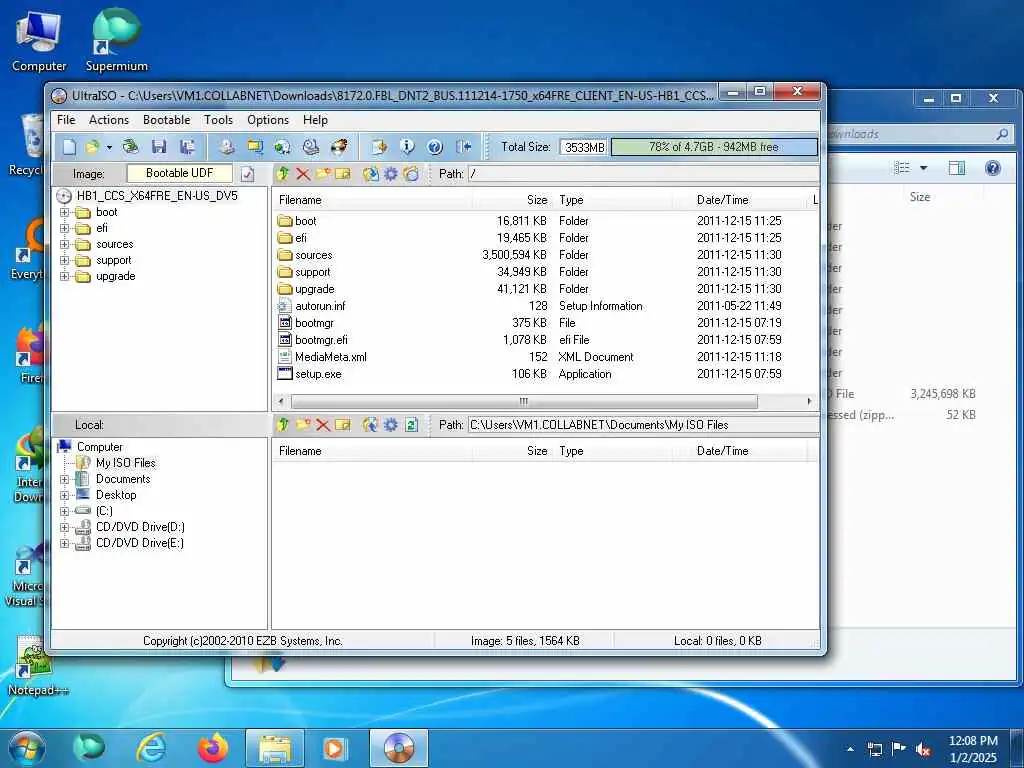1024x768 pixels.
Task: Select MediaMeta.xml in the image file list
Action: [x=330, y=357]
